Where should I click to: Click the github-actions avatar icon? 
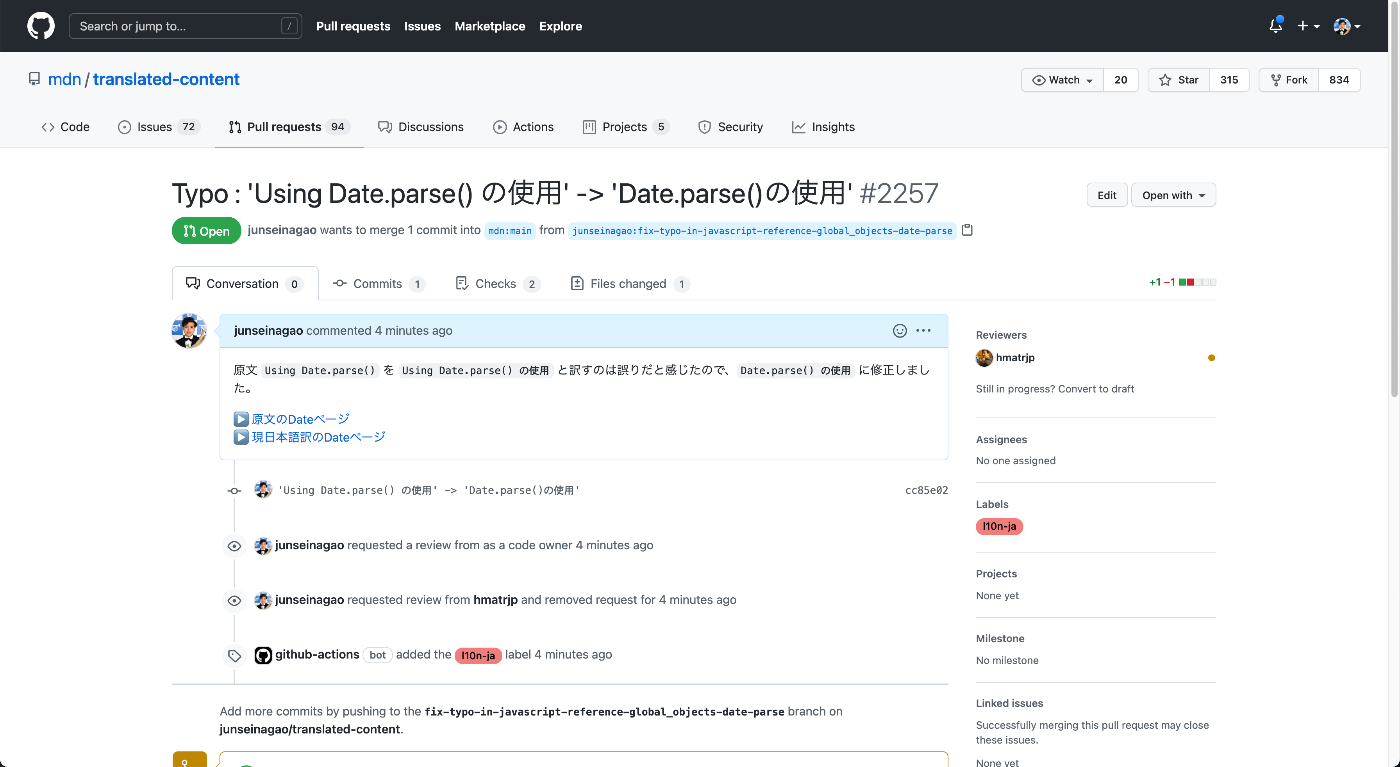tap(263, 655)
